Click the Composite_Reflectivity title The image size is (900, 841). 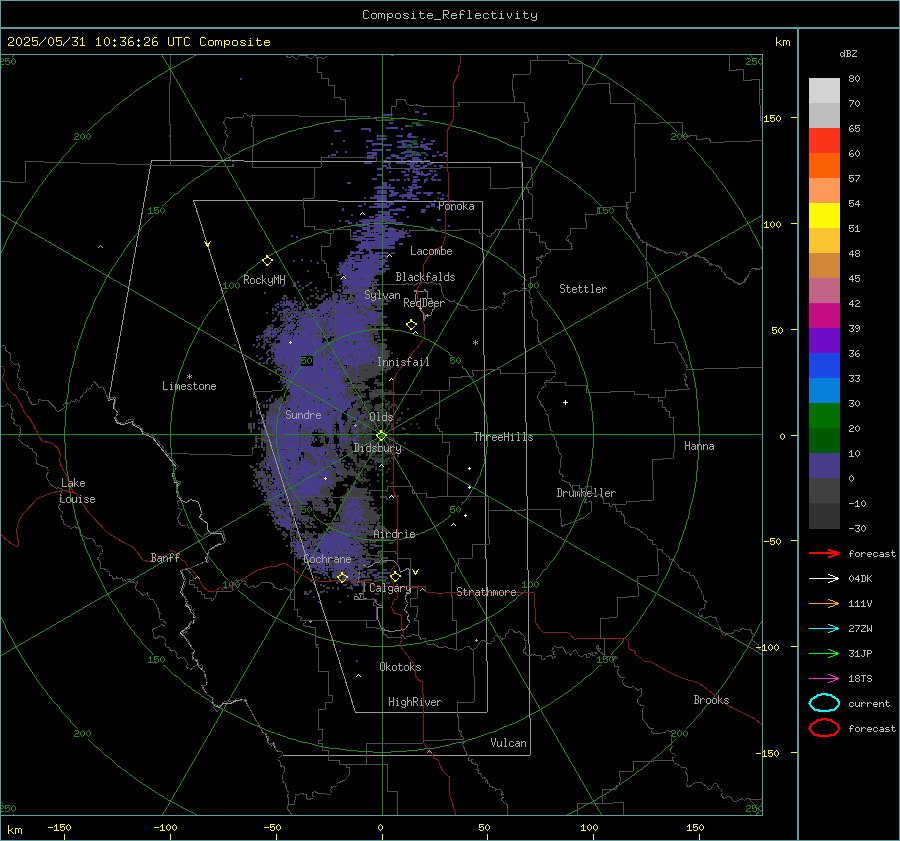pyautogui.click(x=450, y=15)
